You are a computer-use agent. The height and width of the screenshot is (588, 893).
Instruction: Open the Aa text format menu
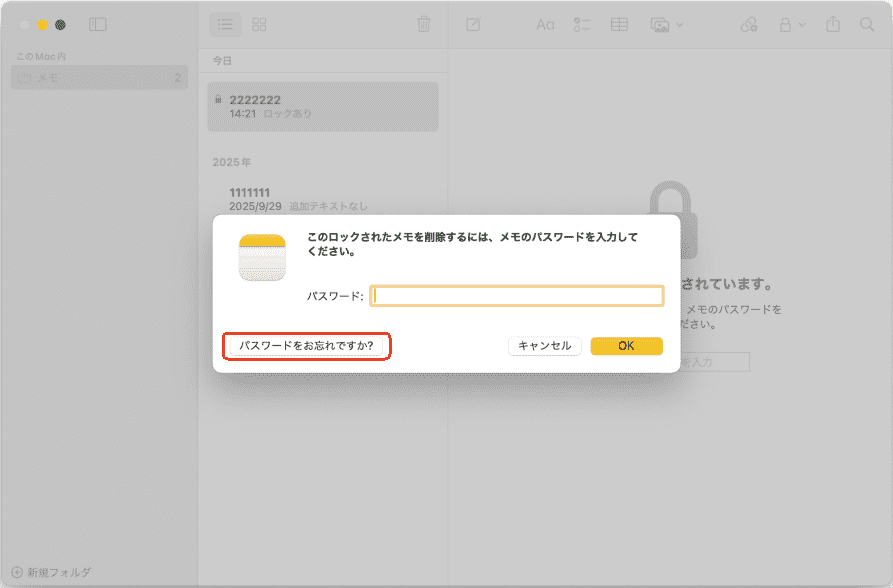545,24
